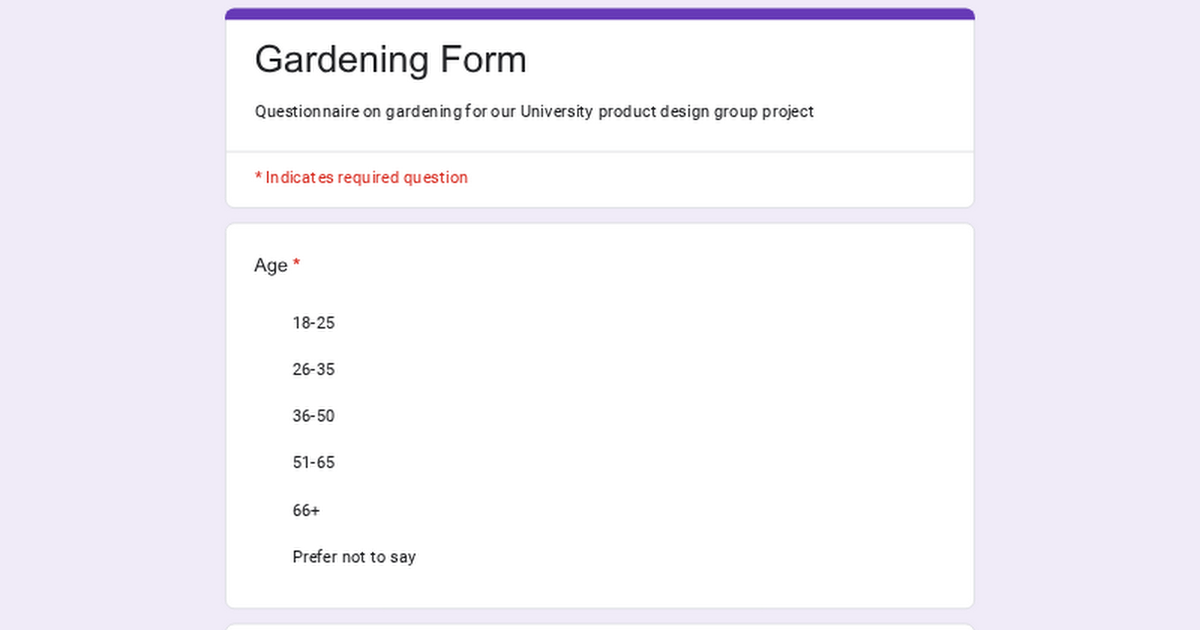Pick the 36-50 age option
1200x630 pixels.
click(x=313, y=416)
